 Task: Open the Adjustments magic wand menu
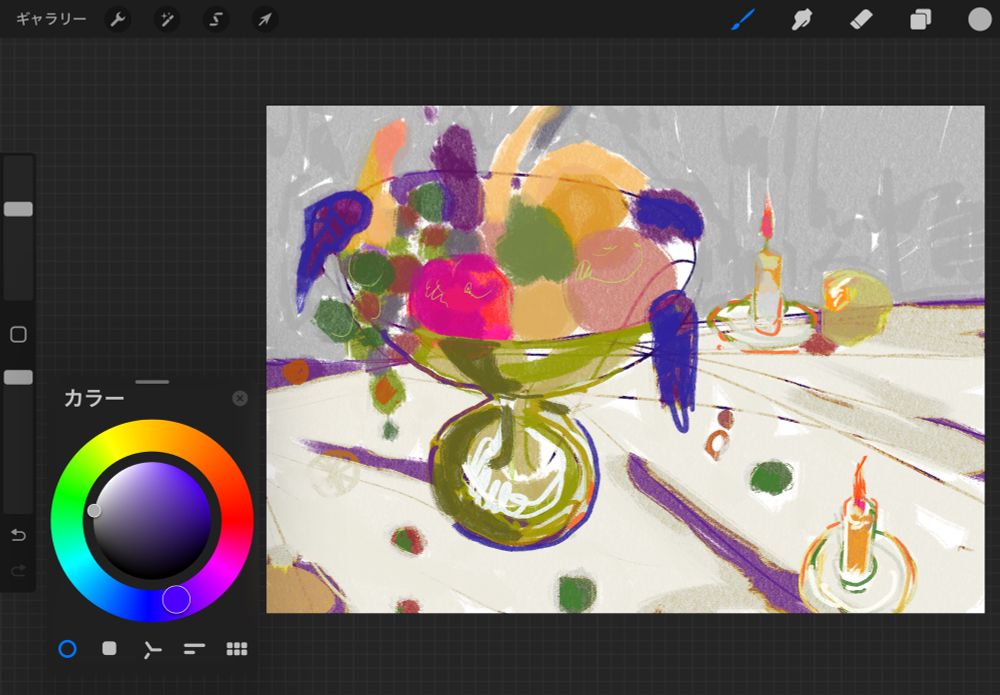point(166,20)
